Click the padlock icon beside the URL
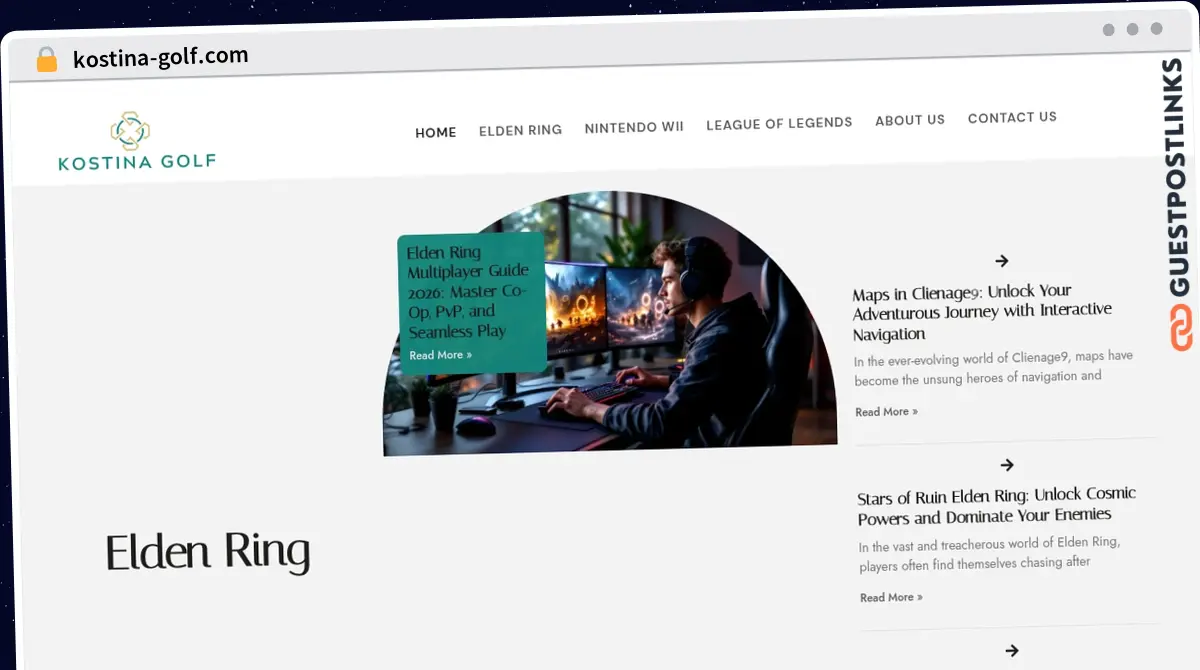This screenshot has height=670, width=1200. point(47,60)
